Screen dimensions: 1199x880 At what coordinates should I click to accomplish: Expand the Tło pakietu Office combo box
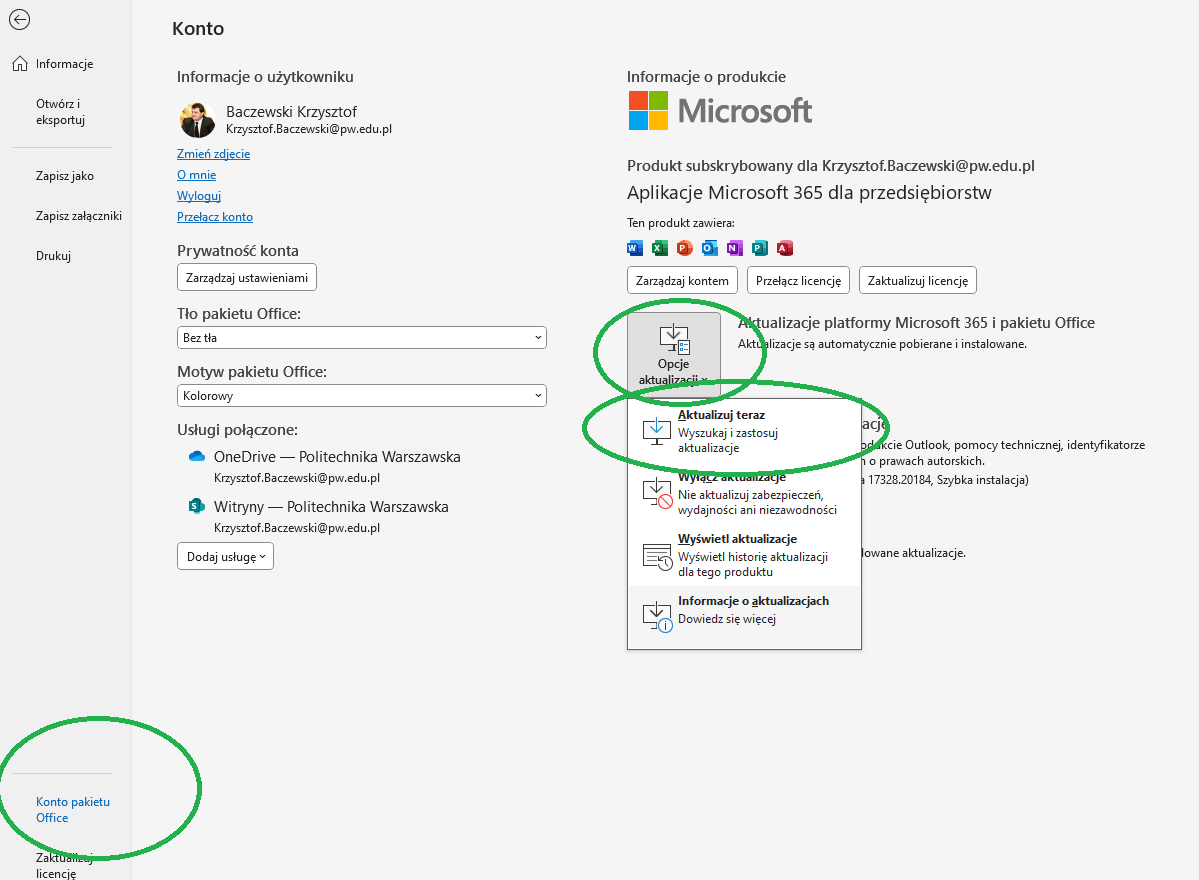(x=362, y=337)
